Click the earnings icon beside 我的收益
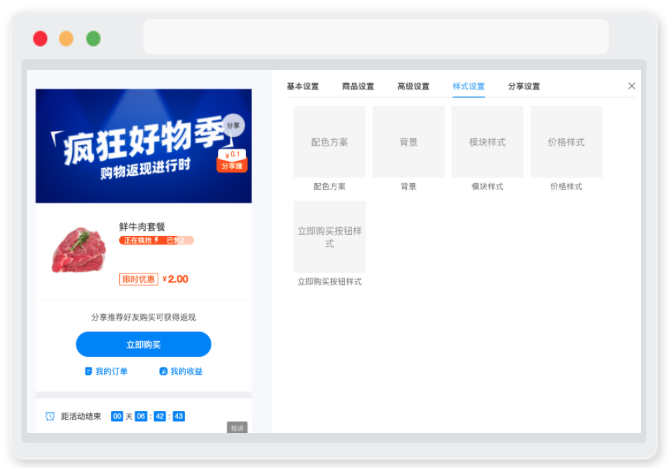The height and width of the screenshot is (468, 668). coord(163,371)
